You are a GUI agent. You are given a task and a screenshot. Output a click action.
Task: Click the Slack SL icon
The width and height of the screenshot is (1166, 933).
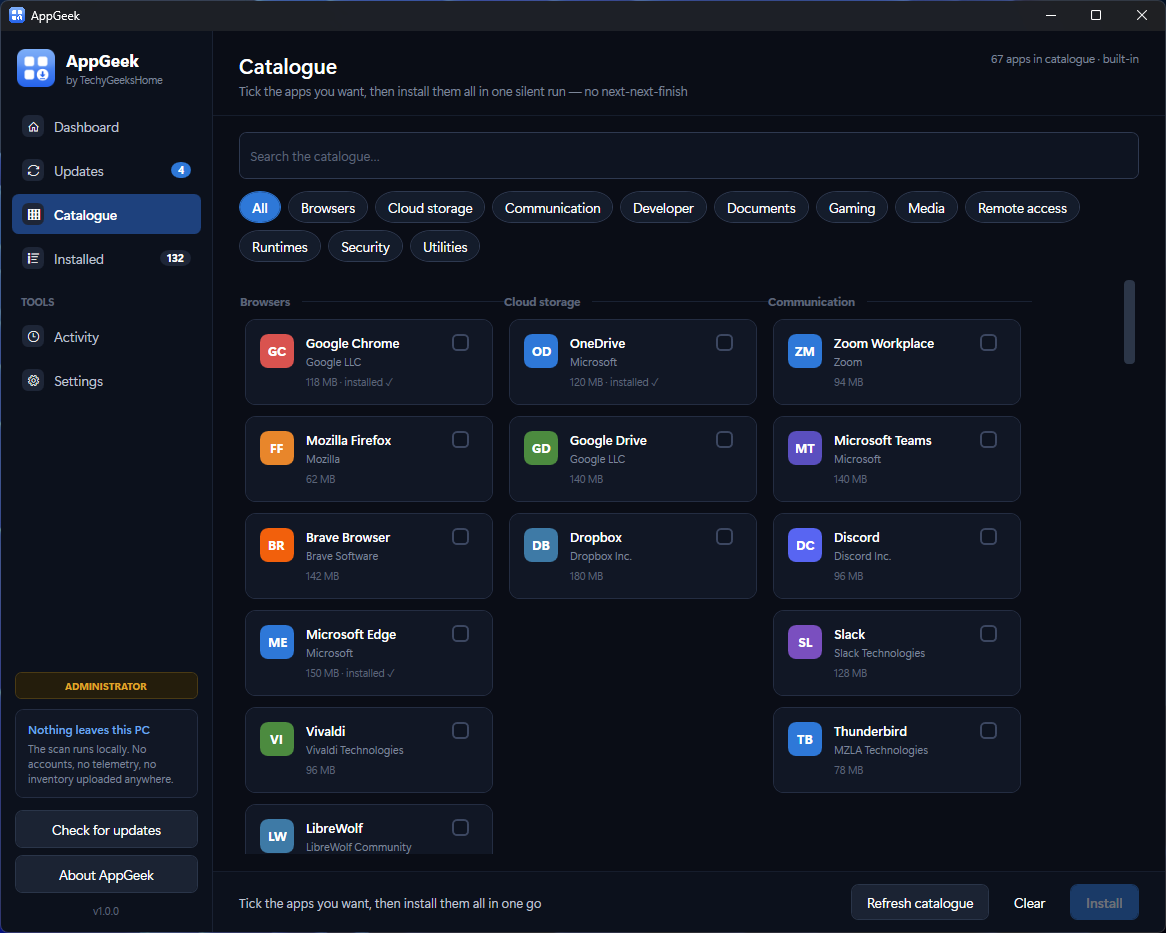tap(805, 642)
